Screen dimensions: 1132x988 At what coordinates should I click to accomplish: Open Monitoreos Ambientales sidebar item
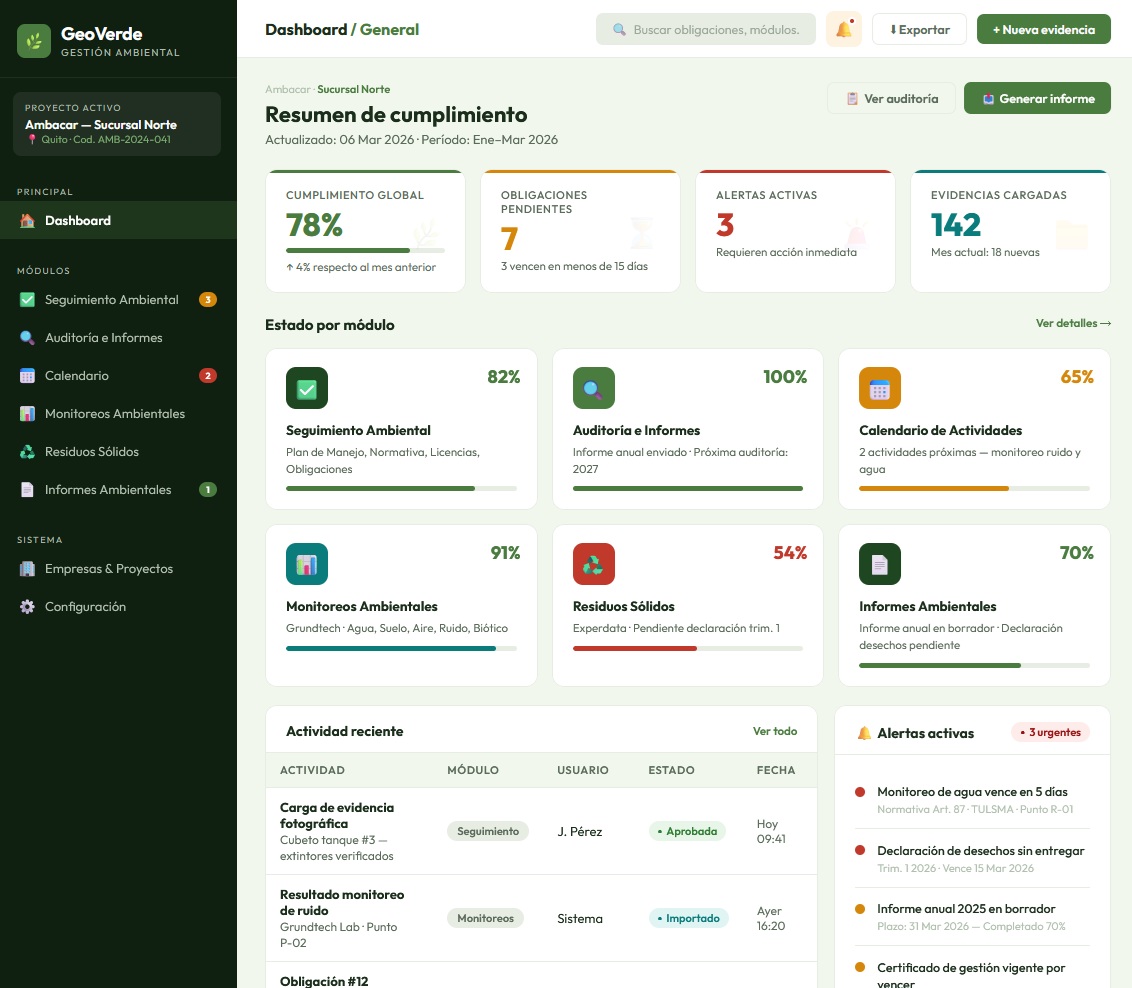coord(118,414)
